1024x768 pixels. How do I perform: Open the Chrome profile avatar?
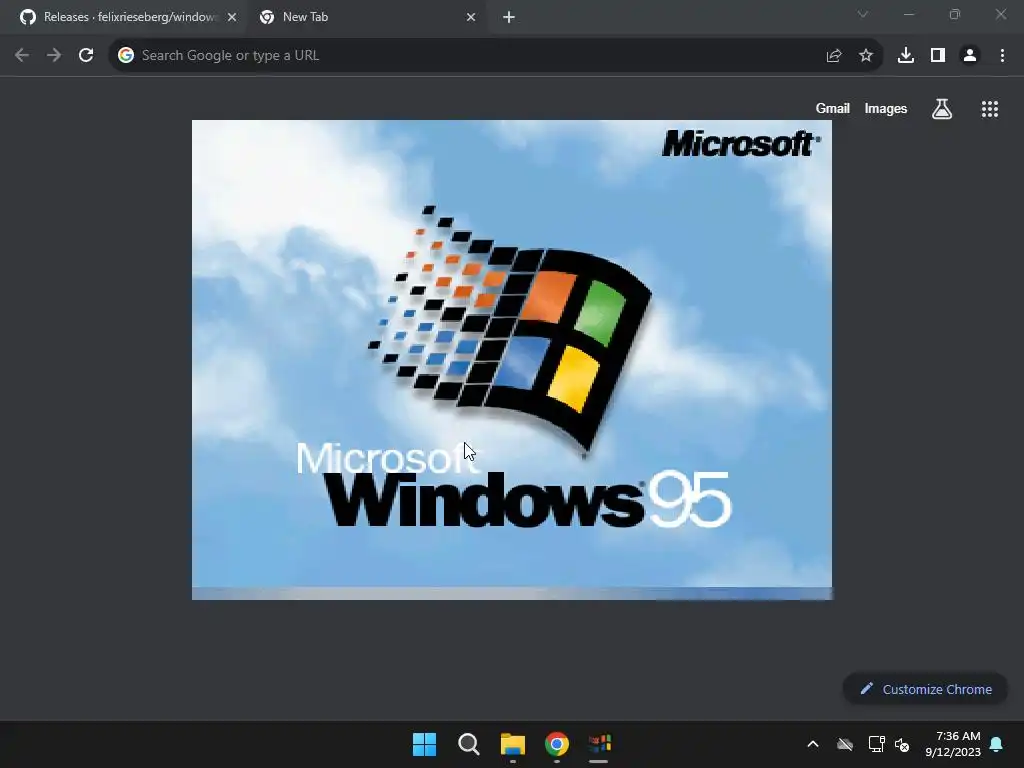970,56
